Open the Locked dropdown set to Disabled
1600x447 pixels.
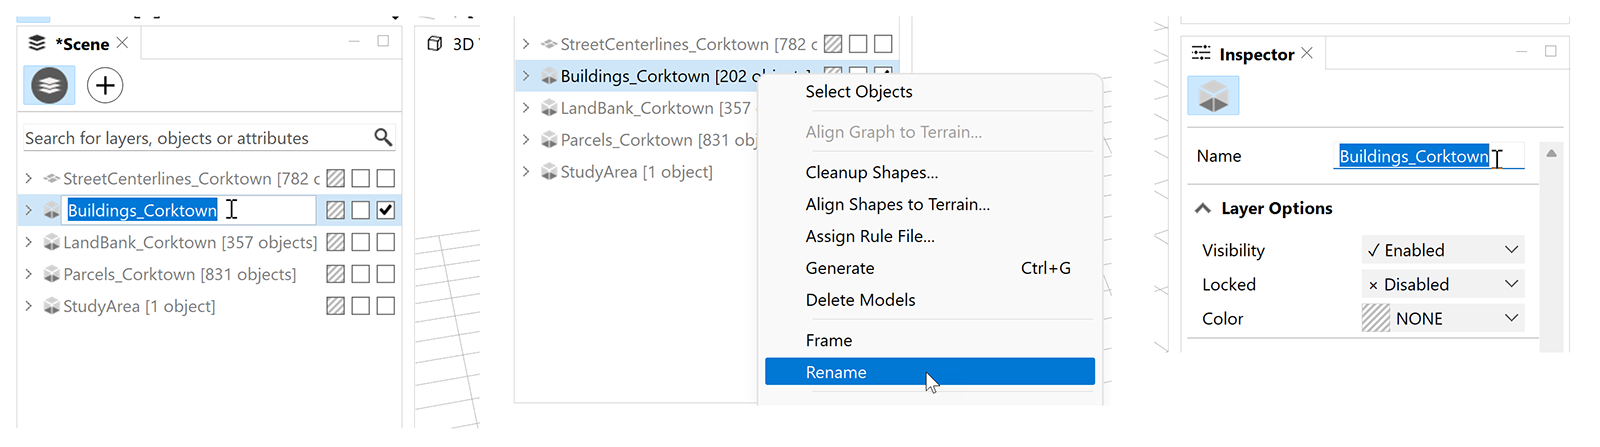1442,284
